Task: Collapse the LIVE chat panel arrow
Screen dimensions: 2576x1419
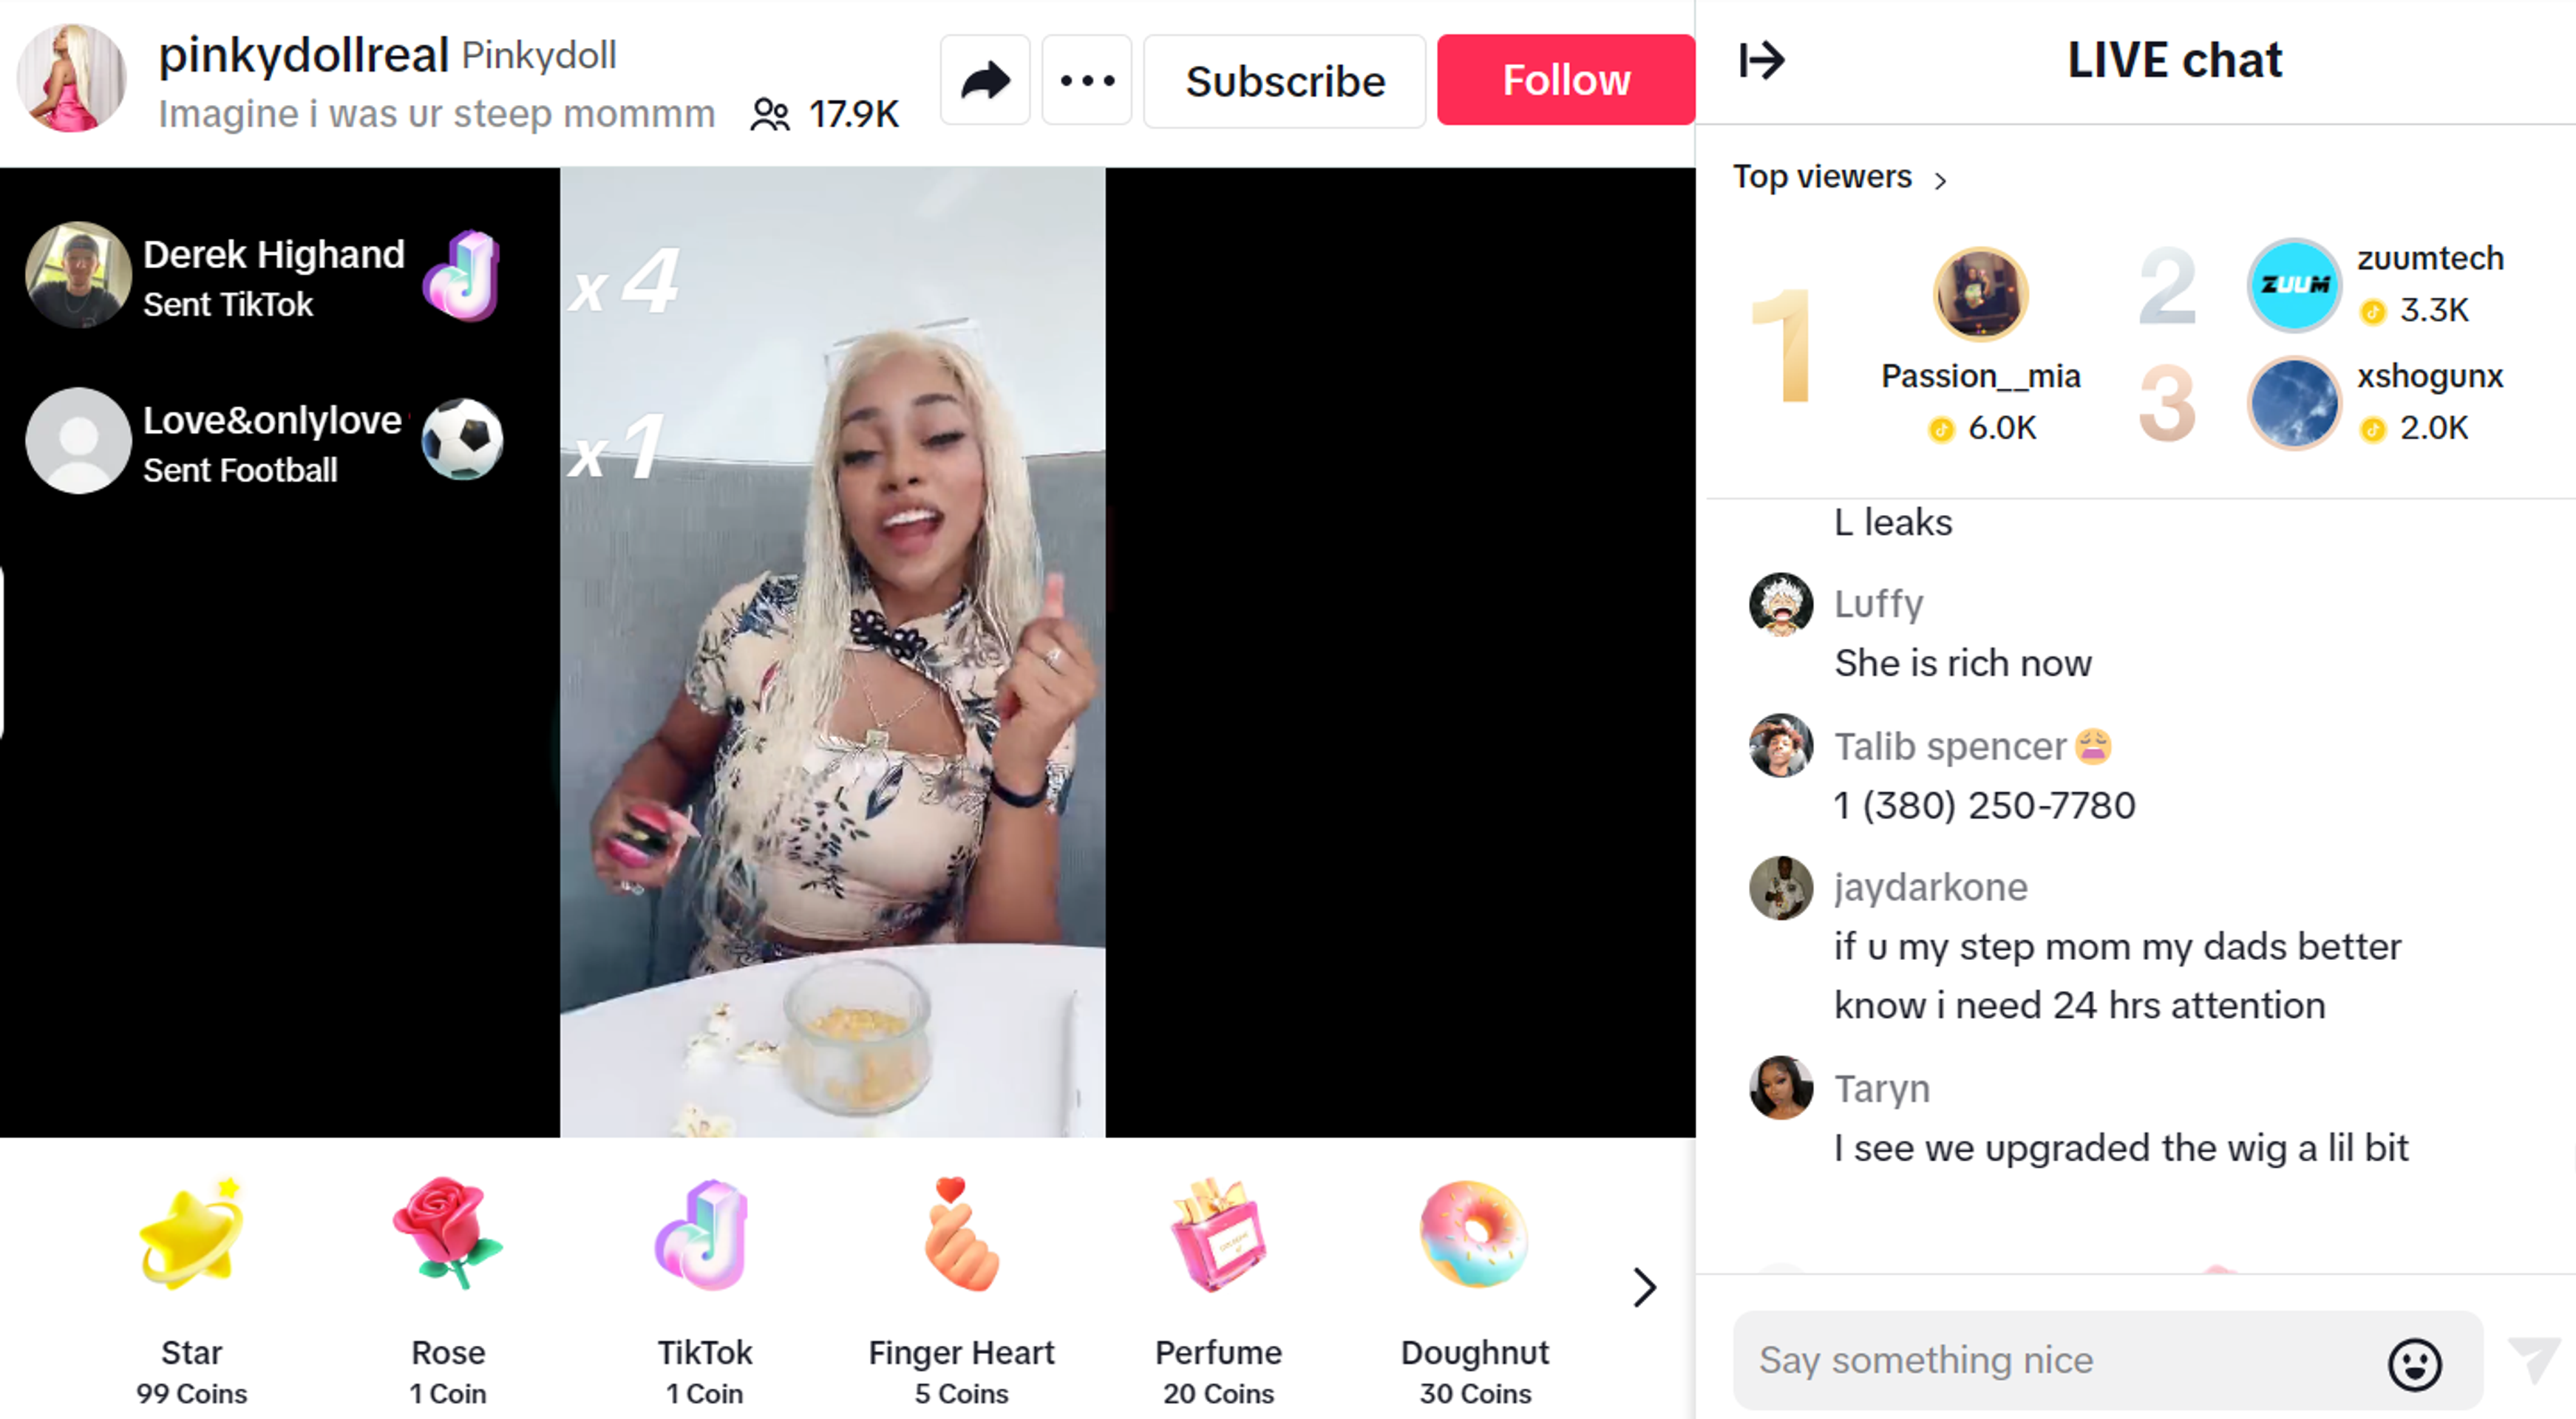Action: (1761, 60)
